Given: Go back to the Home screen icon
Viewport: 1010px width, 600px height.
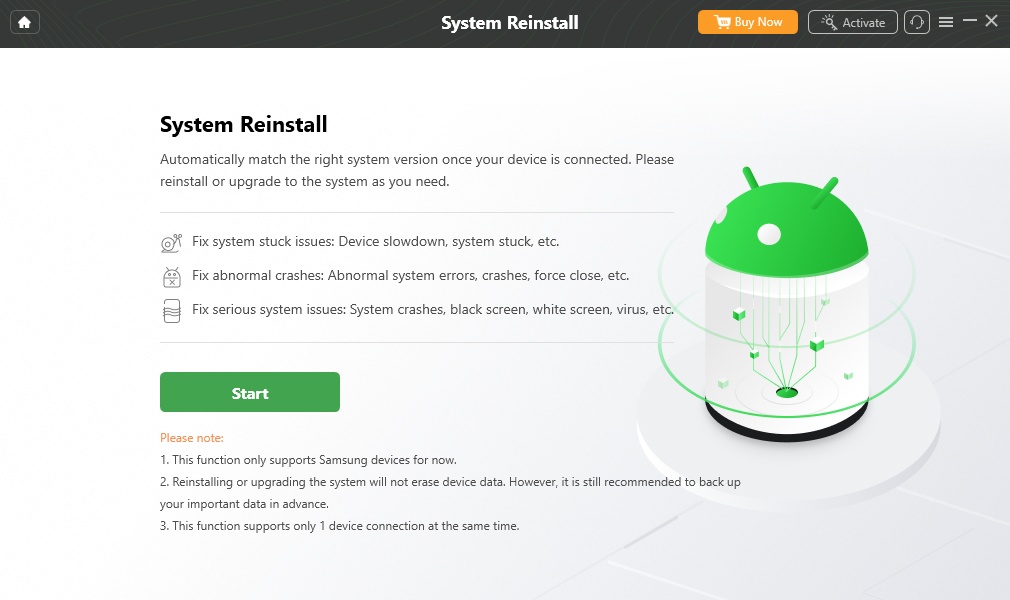Looking at the screenshot, I should click(x=24, y=23).
